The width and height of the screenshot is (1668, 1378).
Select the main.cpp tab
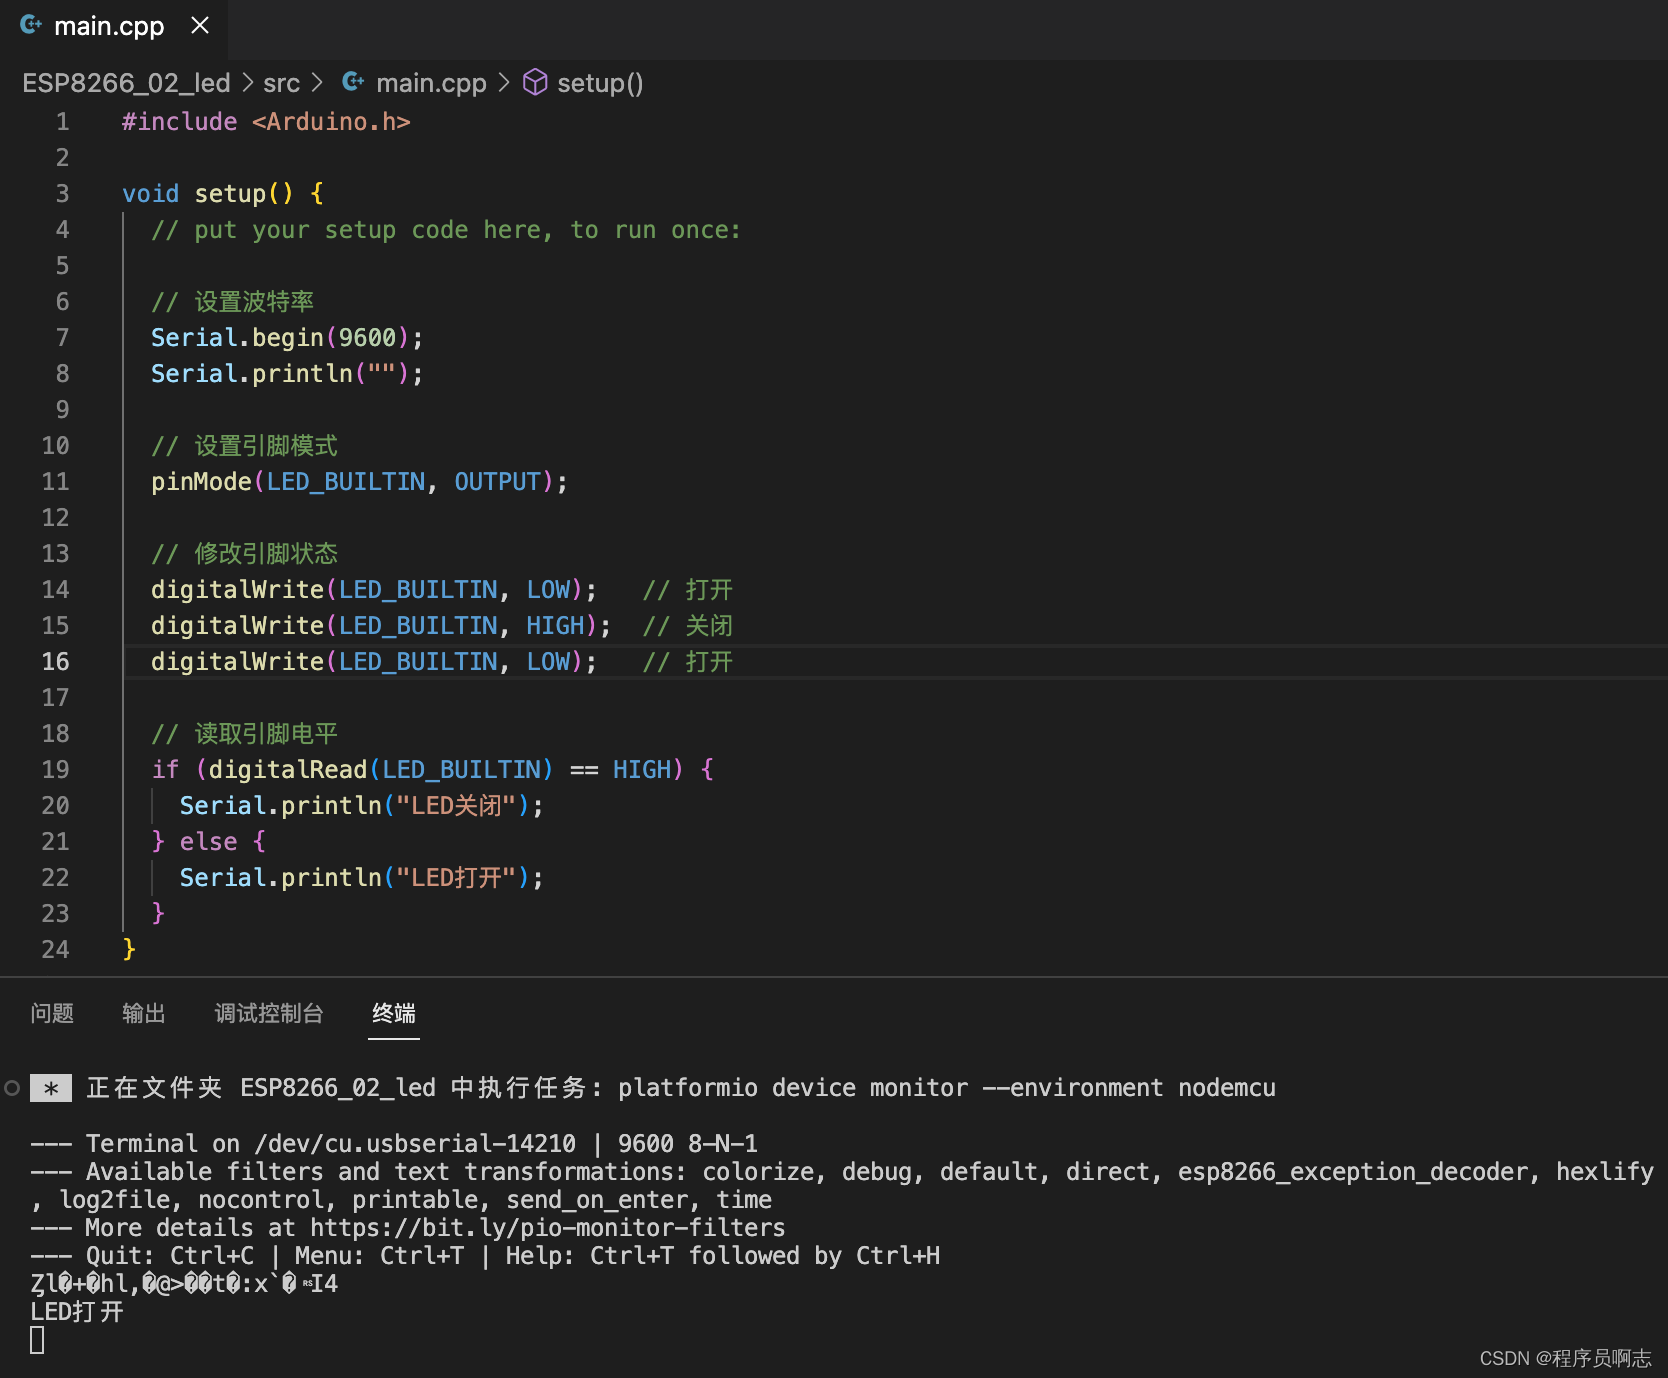point(114,27)
